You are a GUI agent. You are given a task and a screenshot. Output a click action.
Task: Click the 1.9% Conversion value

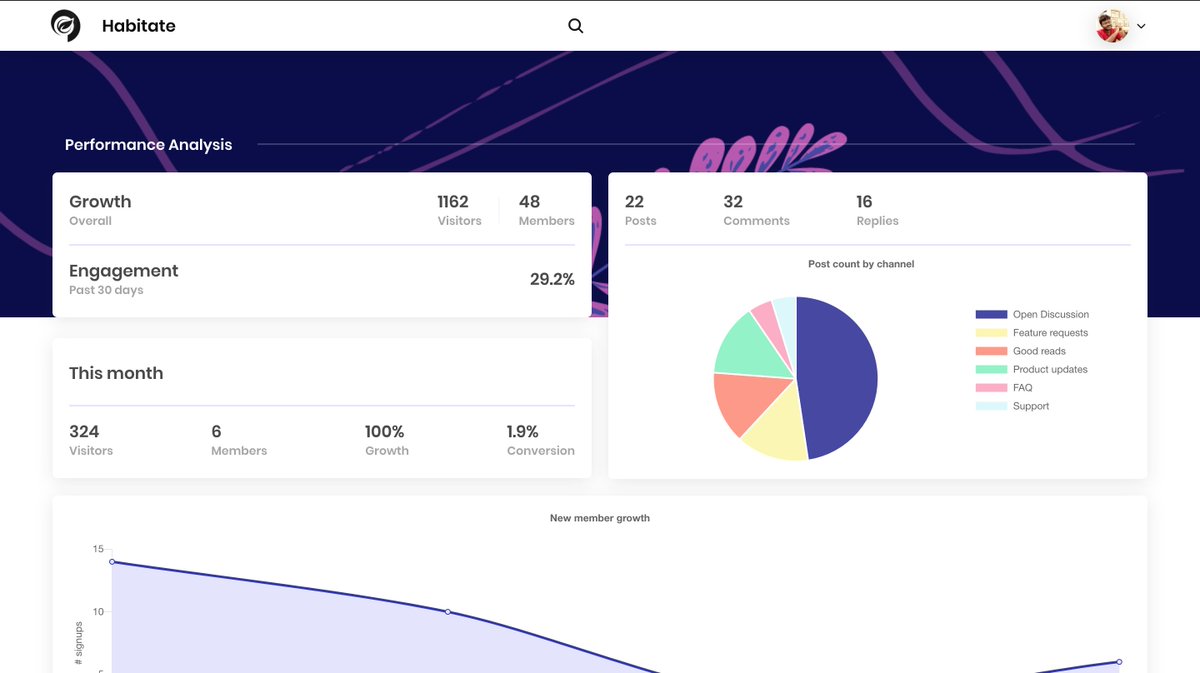523,432
